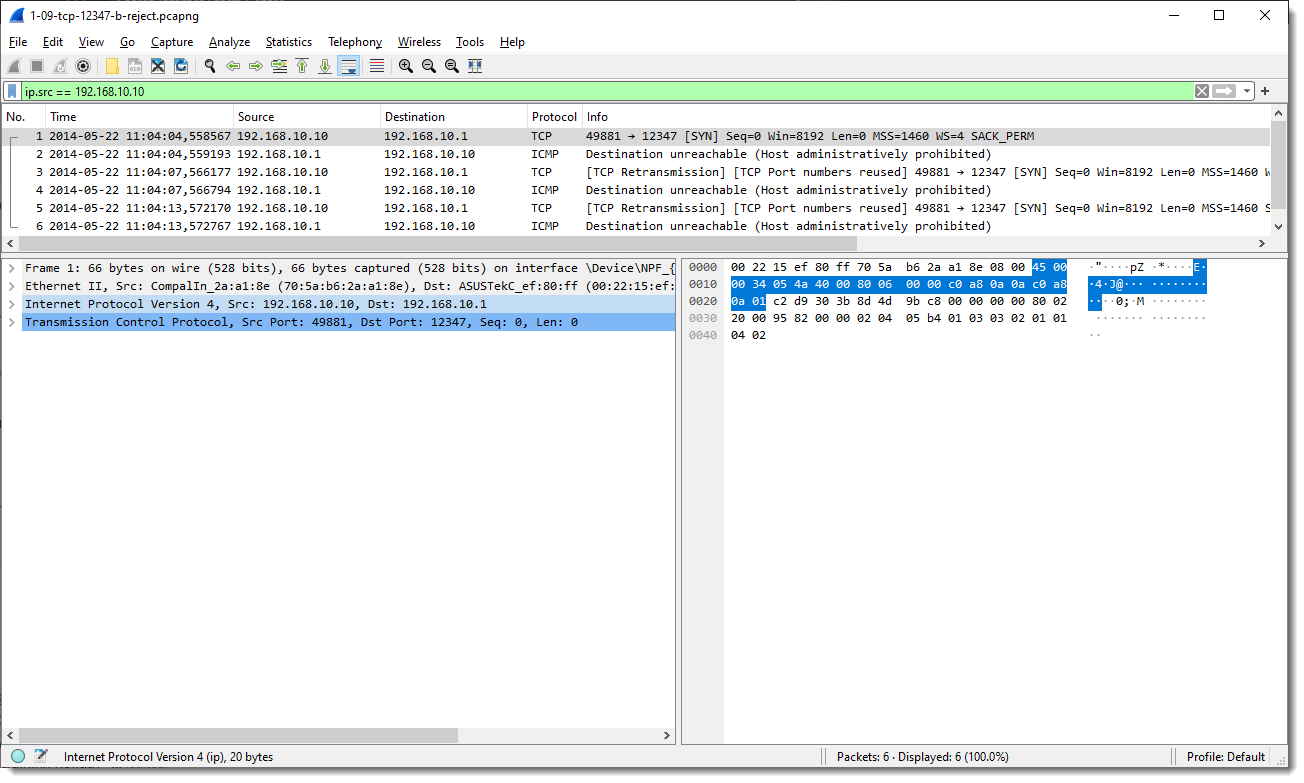Click the save capture file icon
This screenshot has width=1304, height=783.
(x=135, y=66)
